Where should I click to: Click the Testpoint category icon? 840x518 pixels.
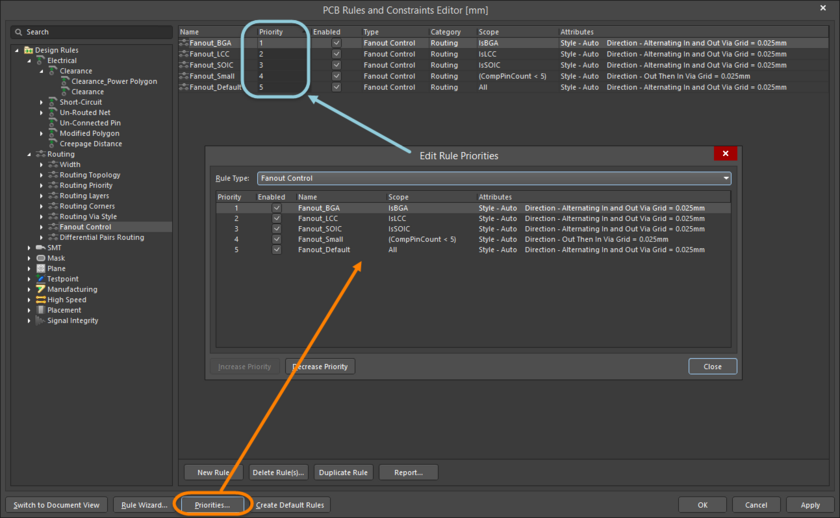pyautogui.click(x=40, y=279)
